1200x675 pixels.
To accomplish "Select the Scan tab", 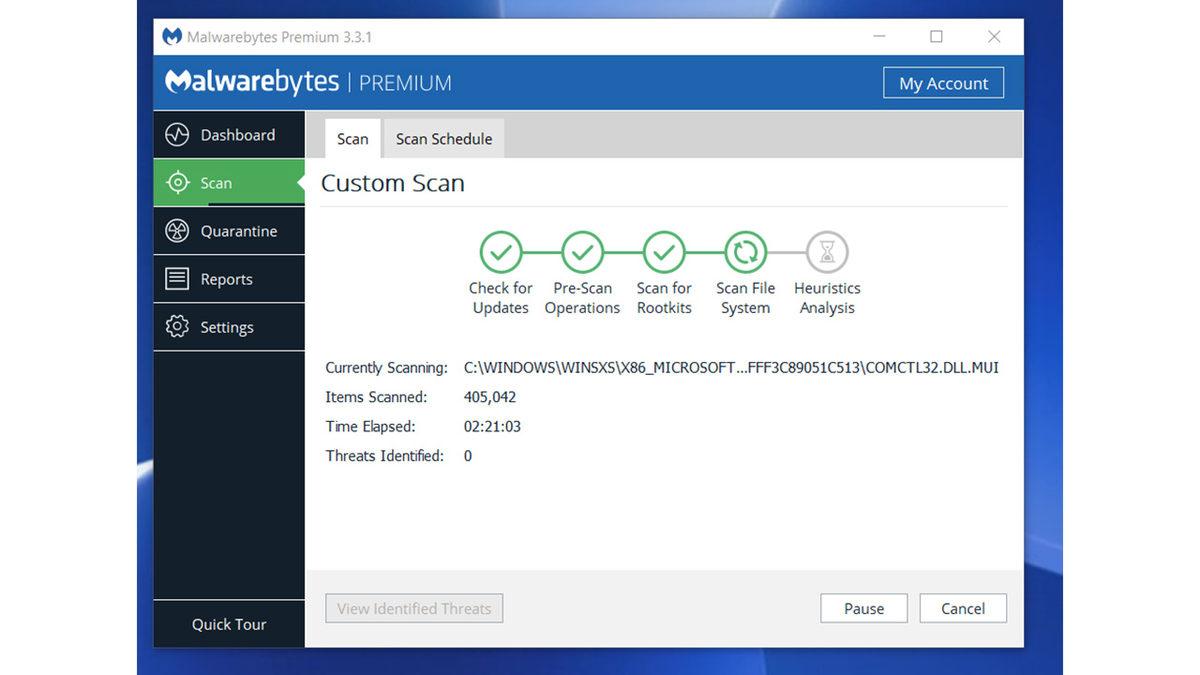I will tap(352, 138).
